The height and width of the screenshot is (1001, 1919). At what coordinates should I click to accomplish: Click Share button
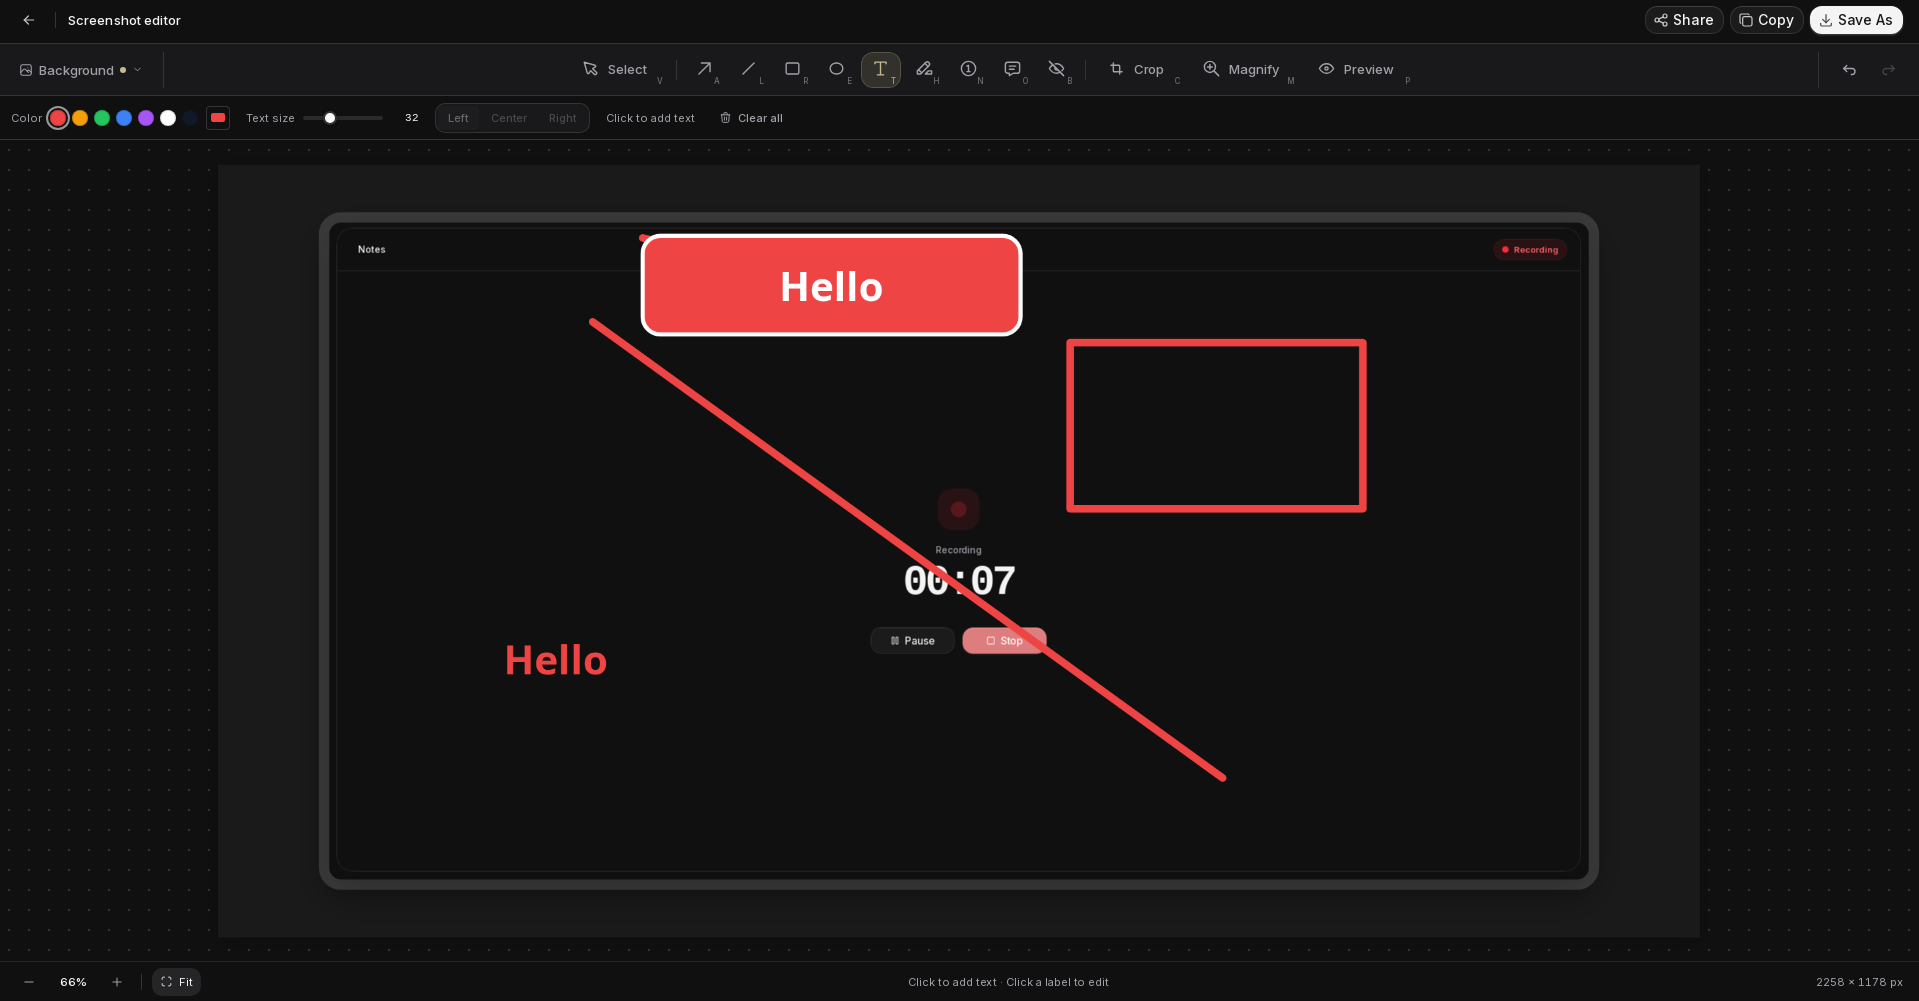[1684, 20]
